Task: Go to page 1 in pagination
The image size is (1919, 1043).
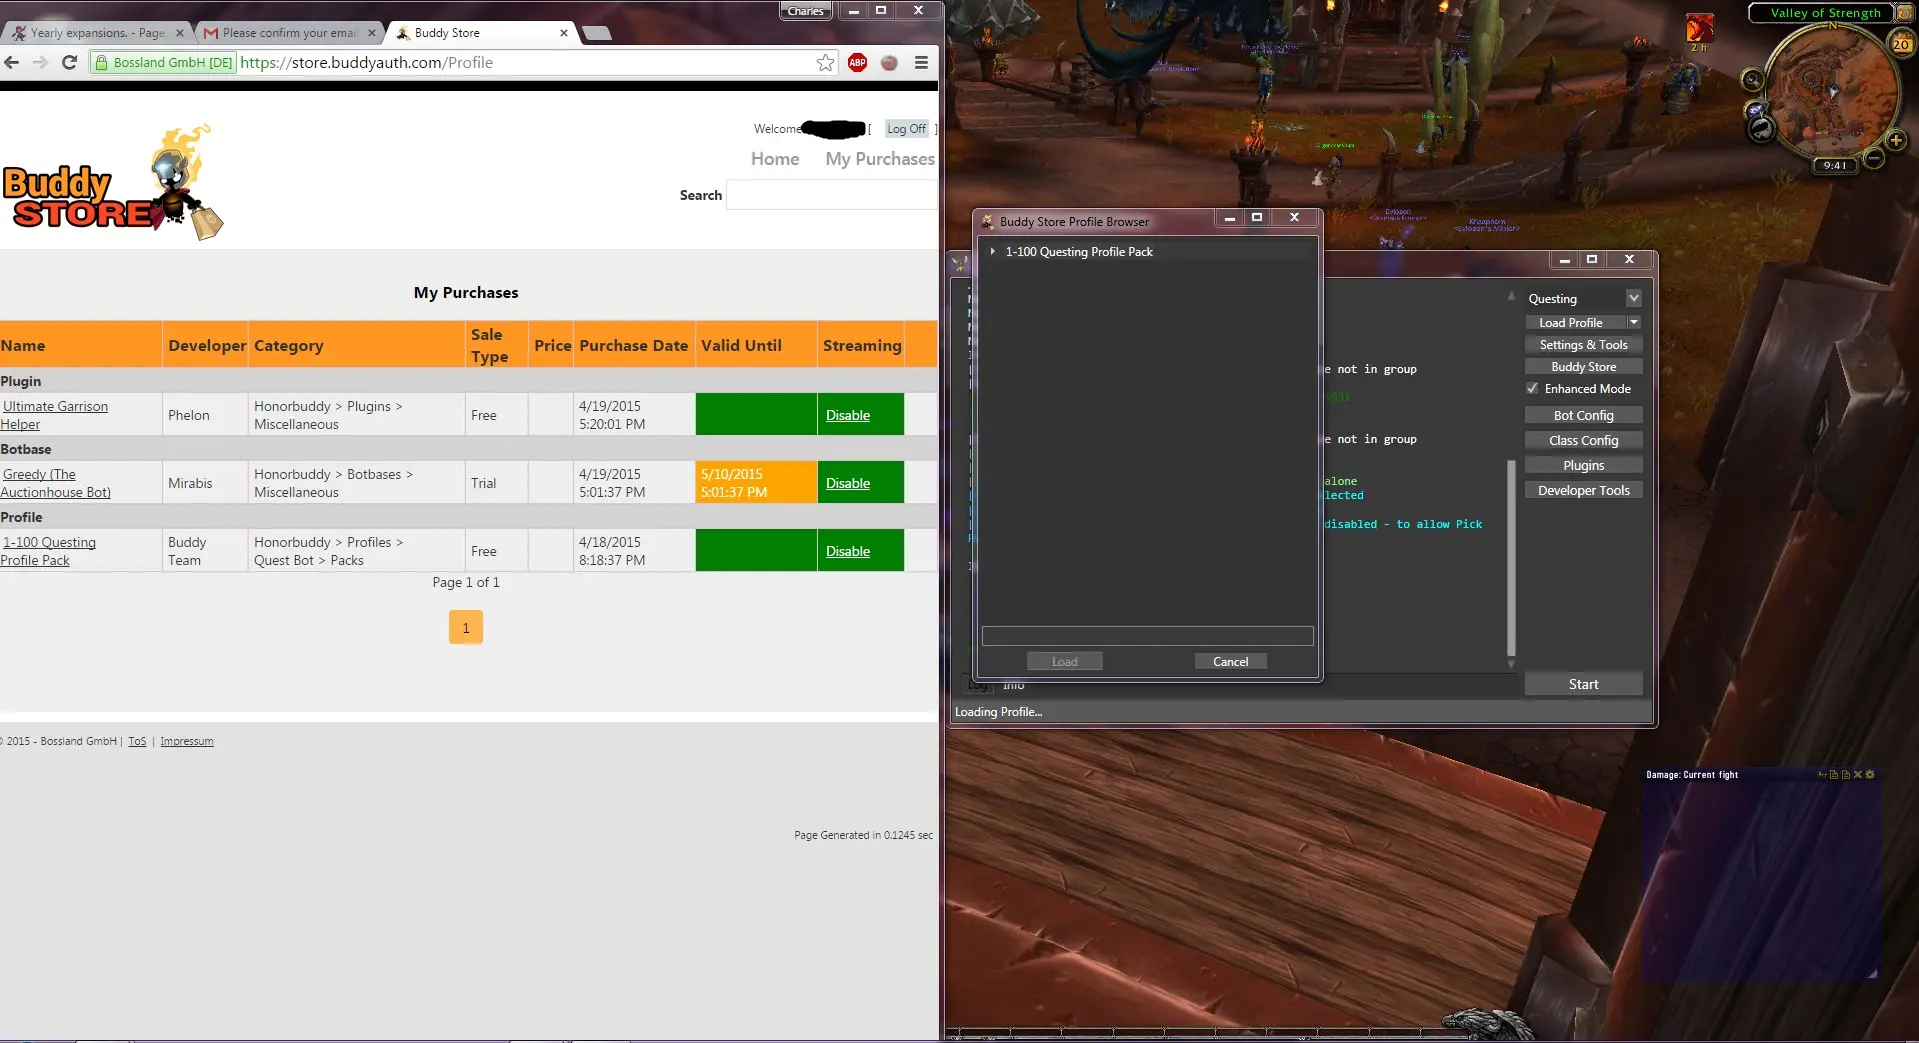Action: [466, 628]
